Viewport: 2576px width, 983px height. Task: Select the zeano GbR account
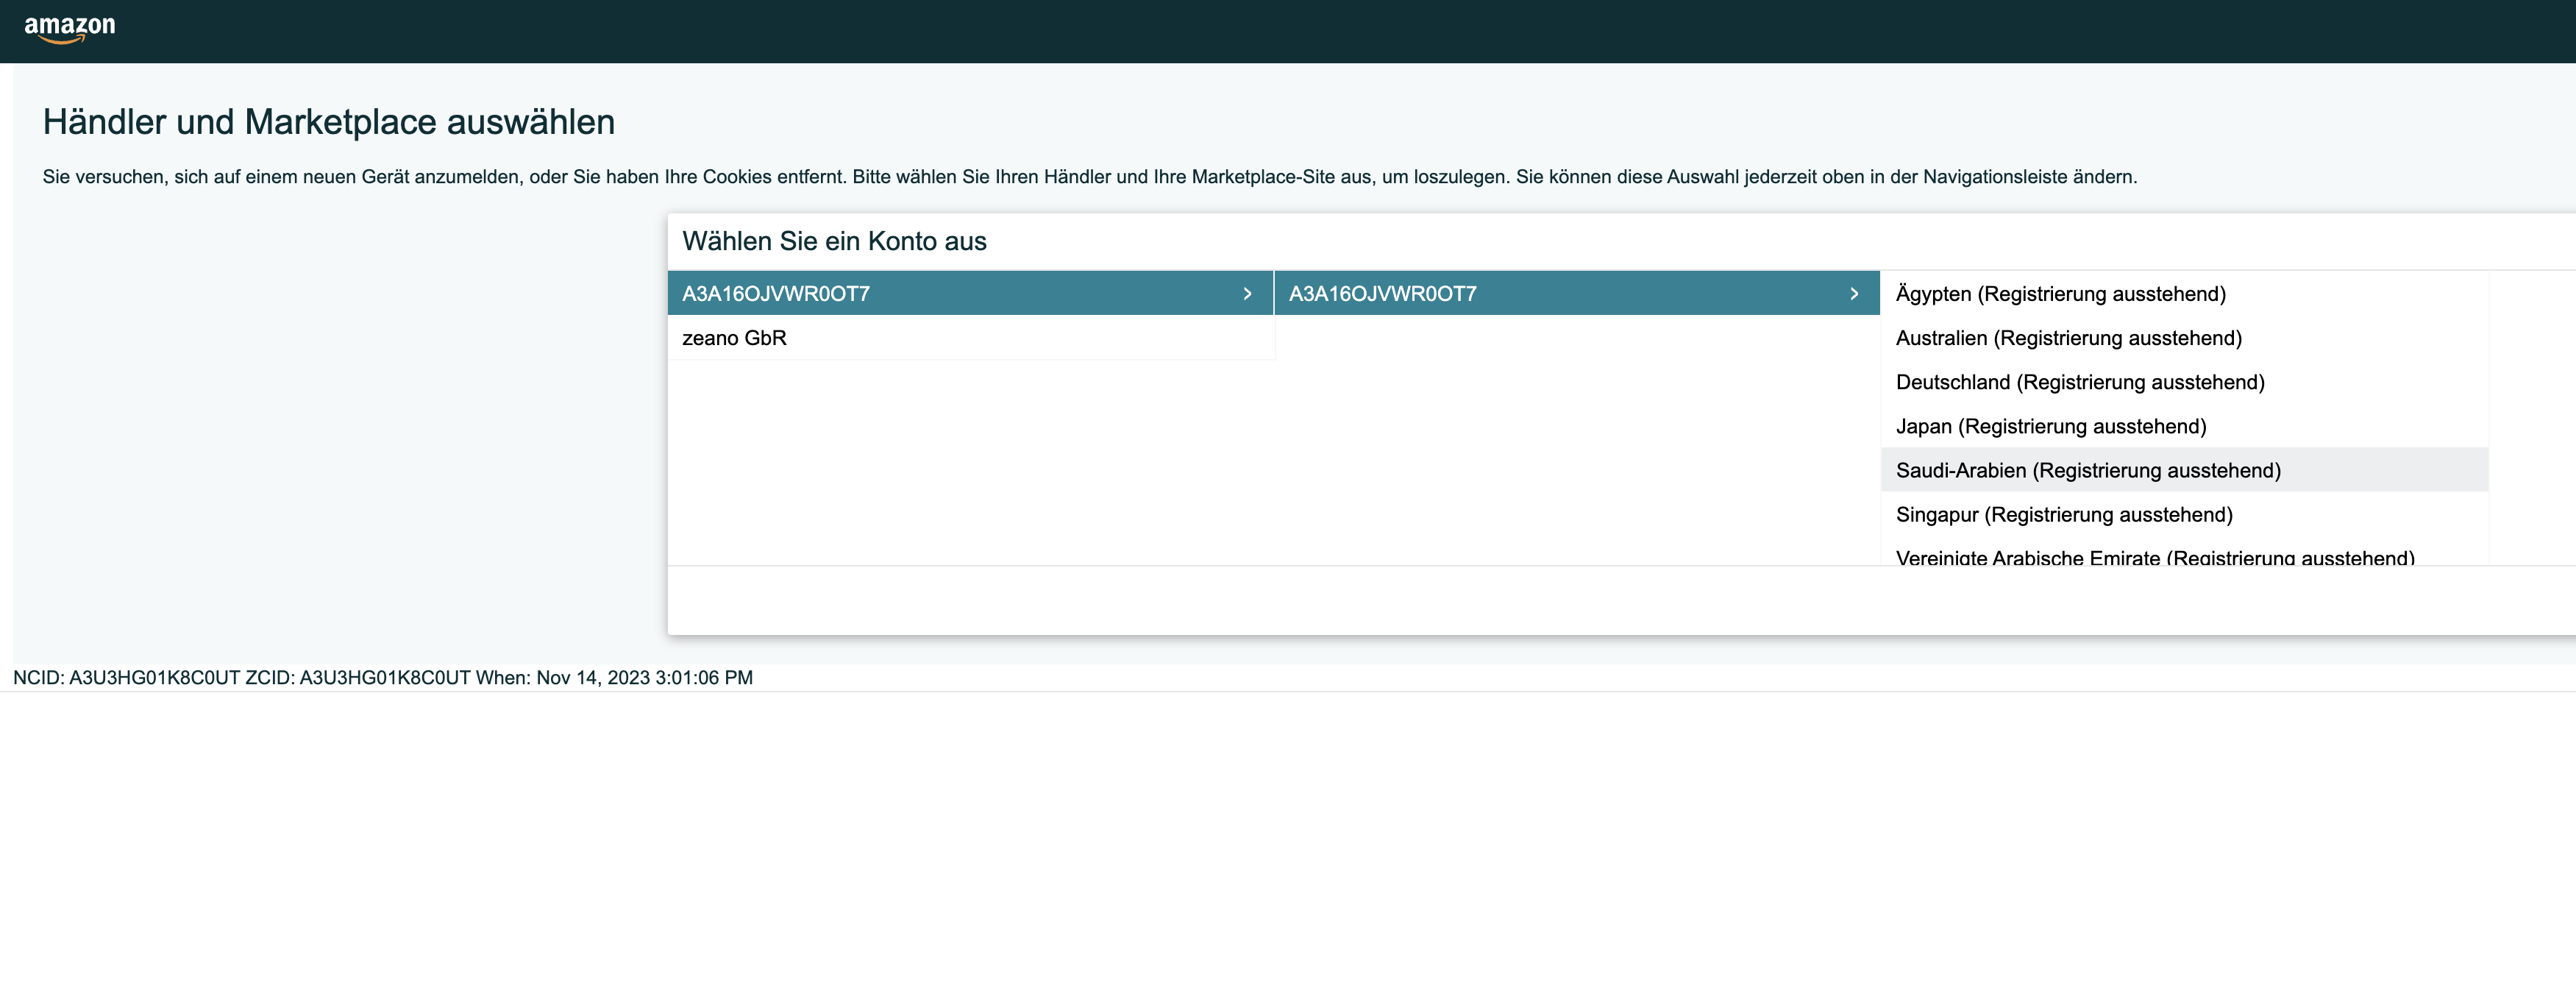(970, 338)
